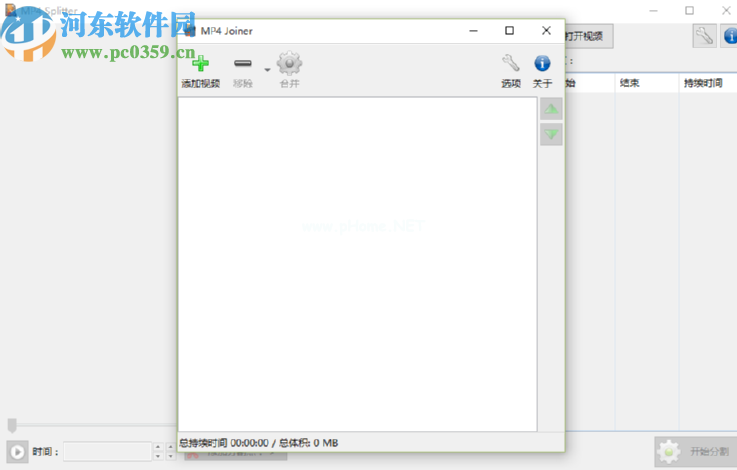Click the video position slider handle
The height and width of the screenshot is (470, 737).
coord(12,425)
